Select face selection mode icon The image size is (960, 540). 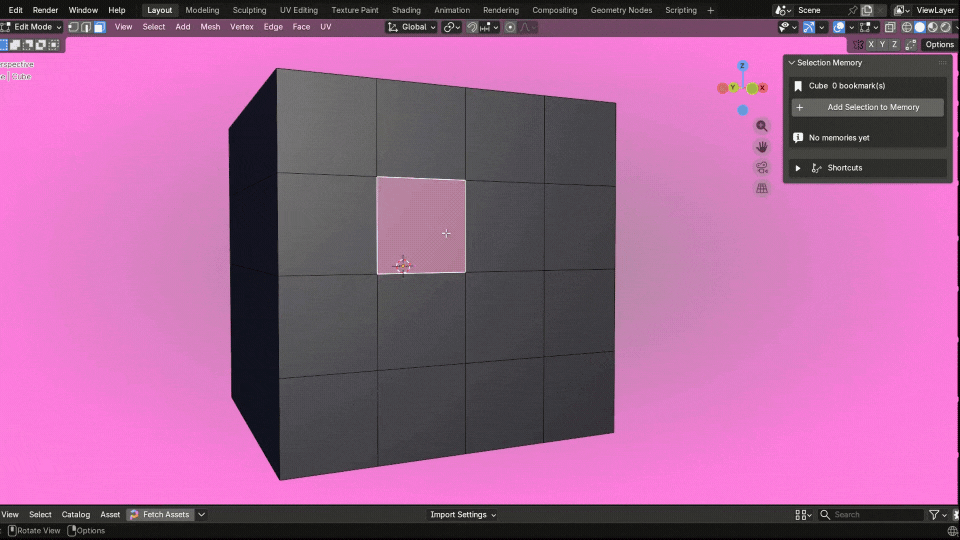pos(99,27)
